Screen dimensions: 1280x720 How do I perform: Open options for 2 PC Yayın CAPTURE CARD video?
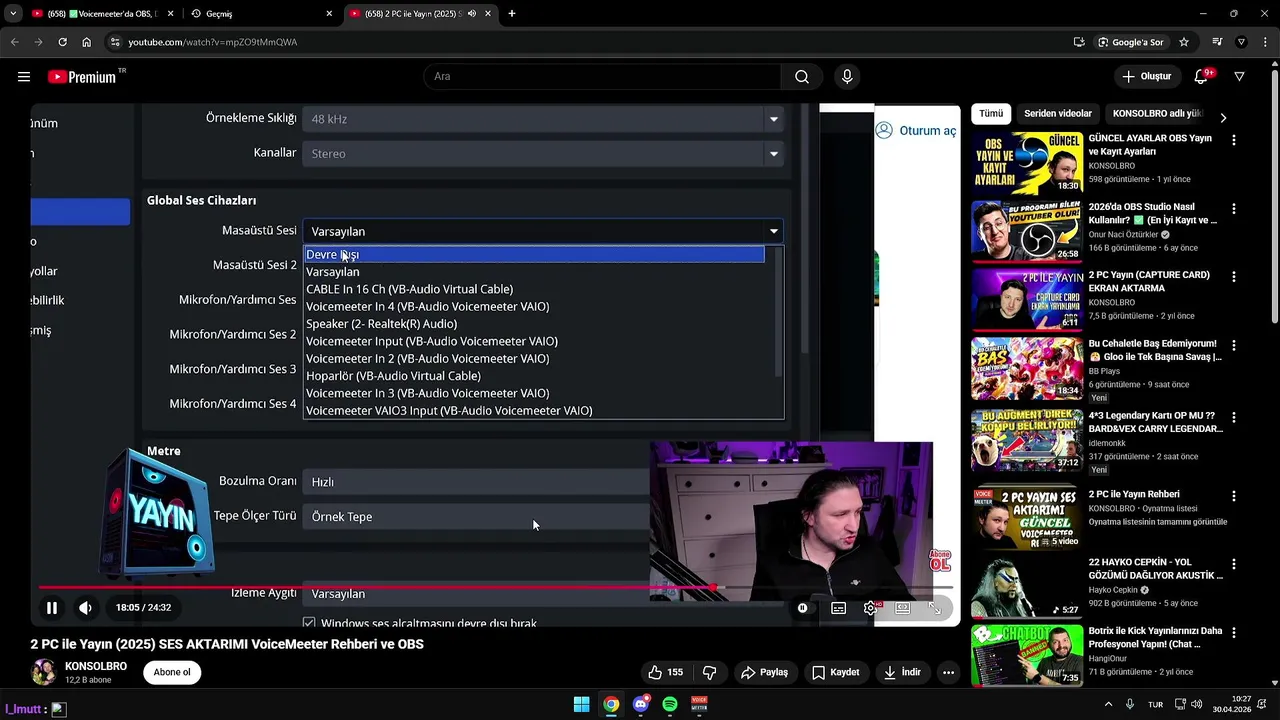(1234, 277)
